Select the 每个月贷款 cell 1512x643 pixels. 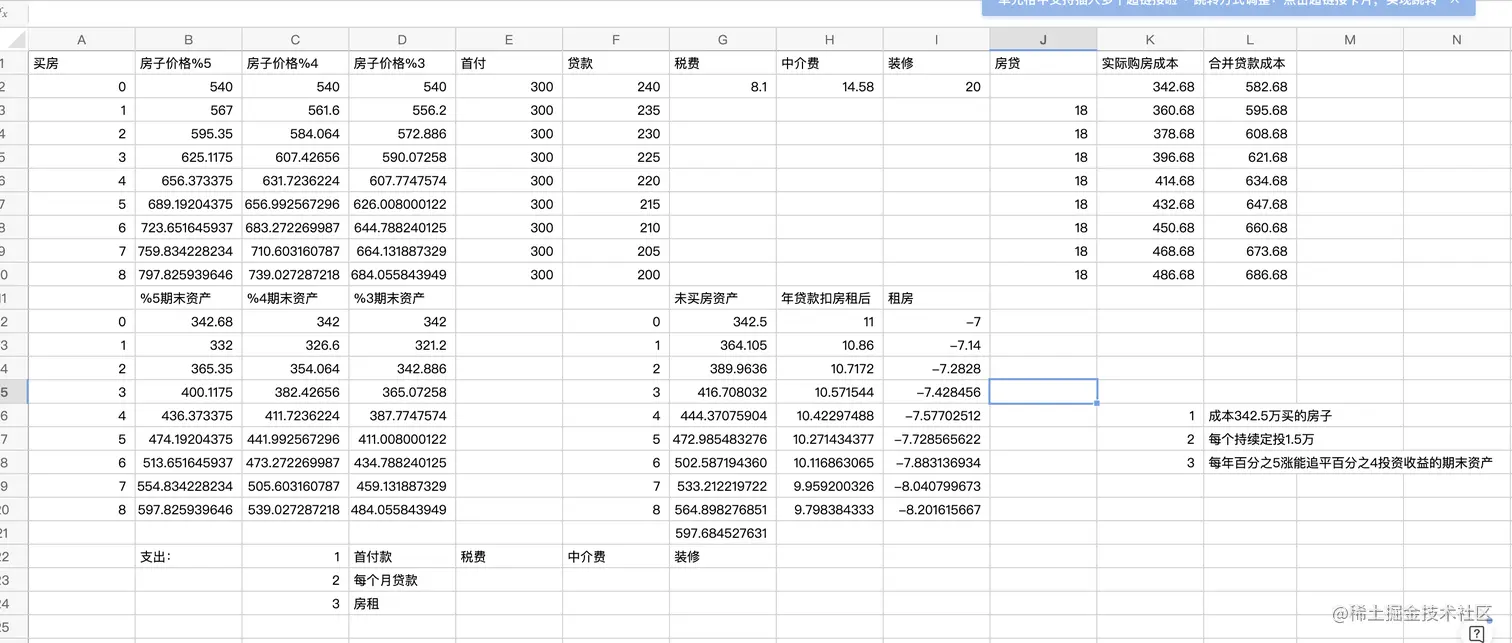point(402,580)
